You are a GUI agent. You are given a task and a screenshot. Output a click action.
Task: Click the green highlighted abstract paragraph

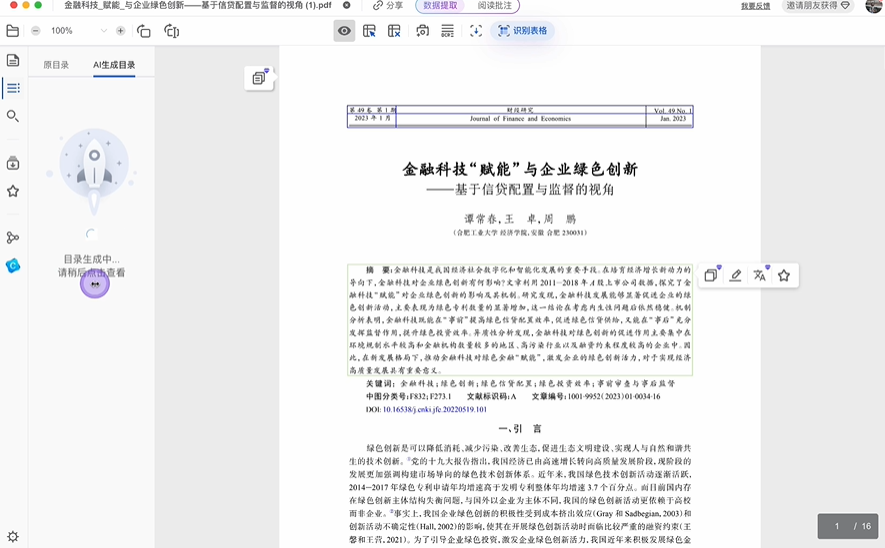pyautogui.click(x=520, y=320)
